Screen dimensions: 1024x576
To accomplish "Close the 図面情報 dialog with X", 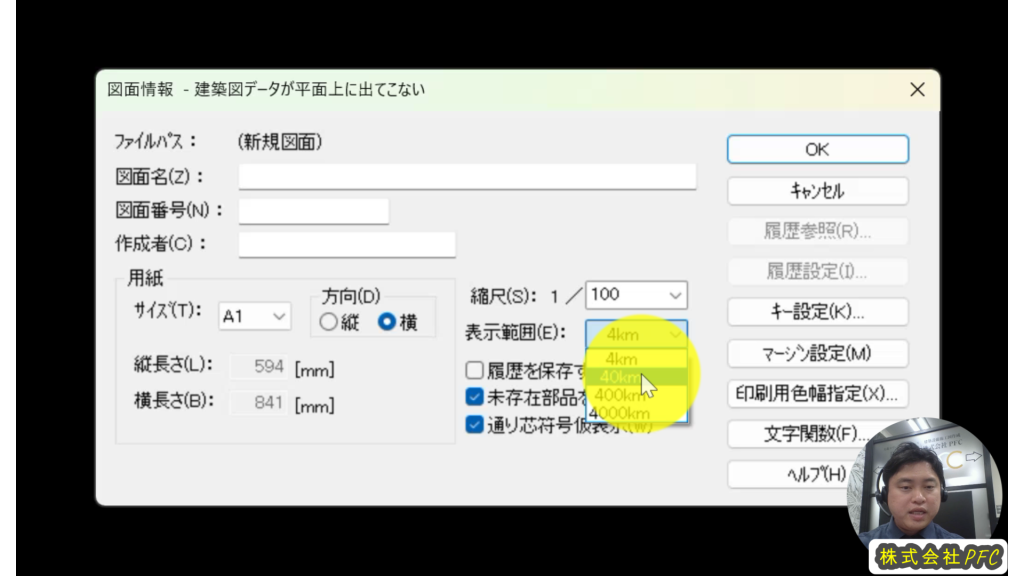I will click(917, 89).
